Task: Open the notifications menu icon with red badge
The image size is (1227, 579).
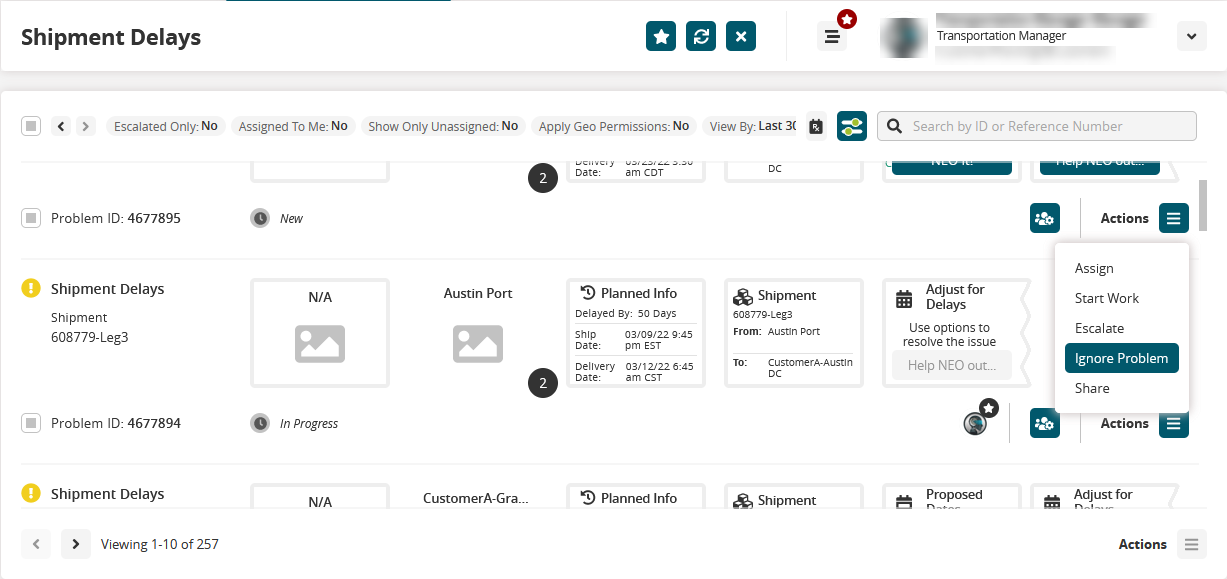Action: point(832,36)
